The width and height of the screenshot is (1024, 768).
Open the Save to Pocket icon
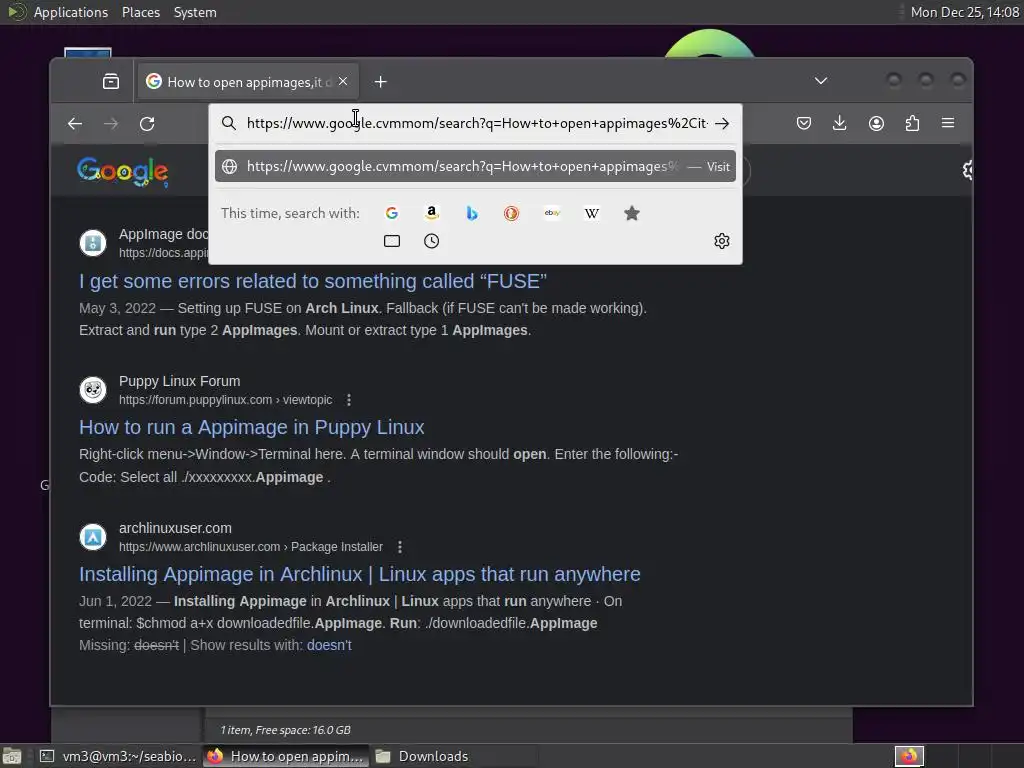click(x=804, y=123)
